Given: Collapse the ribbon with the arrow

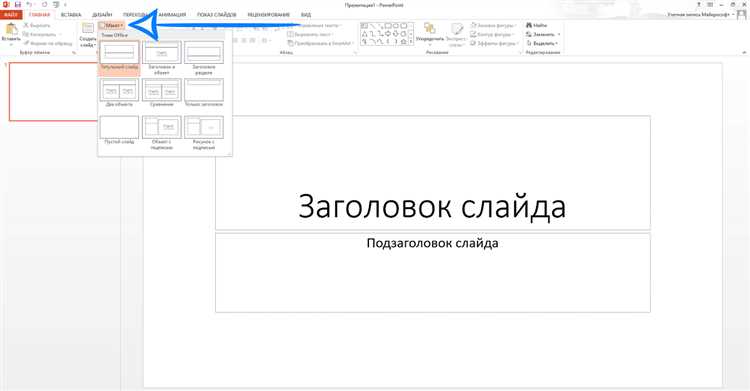Looking at the screenshot, I should click(x=744, y=53).
